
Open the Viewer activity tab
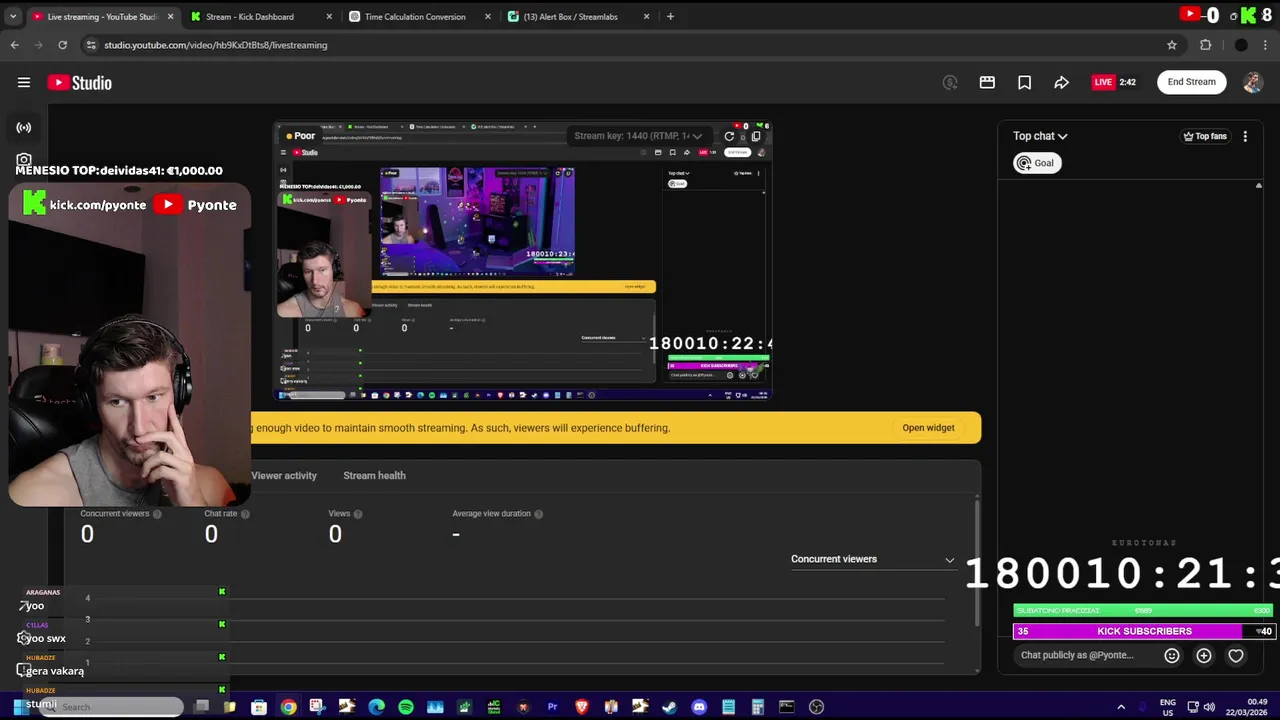click(x=284, y=475)
